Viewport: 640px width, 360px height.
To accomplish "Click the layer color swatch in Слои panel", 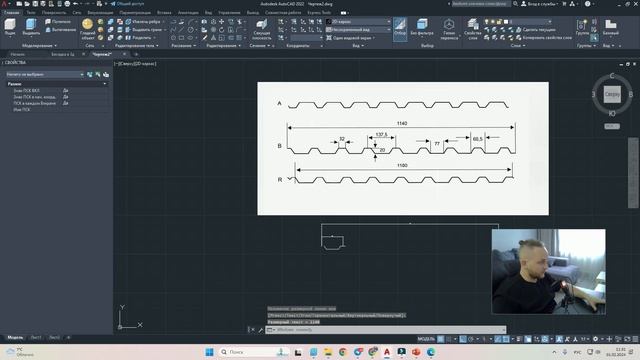I will coord(506,22).
